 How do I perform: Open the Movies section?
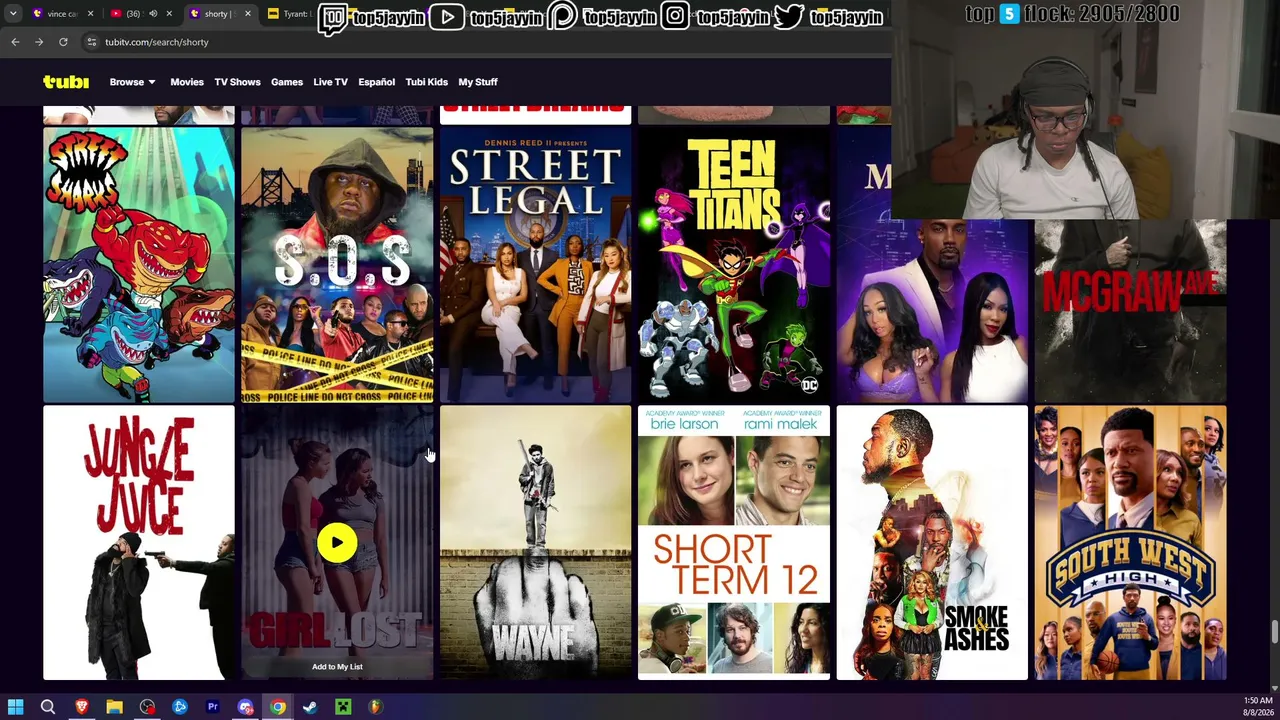(x=187, y=82)
